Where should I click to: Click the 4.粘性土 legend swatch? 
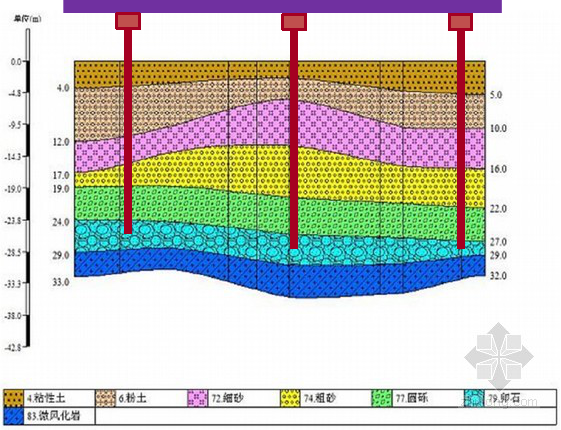pyautogui.click(x=14, y=398)
